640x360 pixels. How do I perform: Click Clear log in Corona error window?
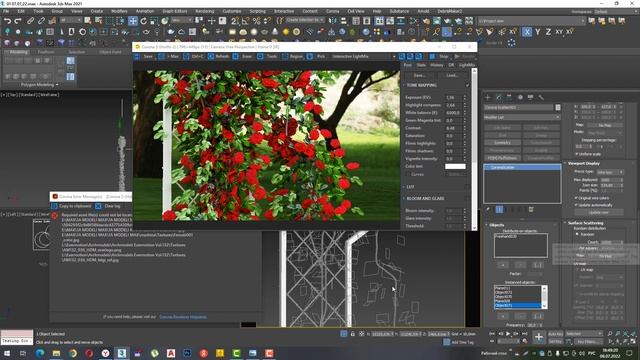(x=108, y=206)
